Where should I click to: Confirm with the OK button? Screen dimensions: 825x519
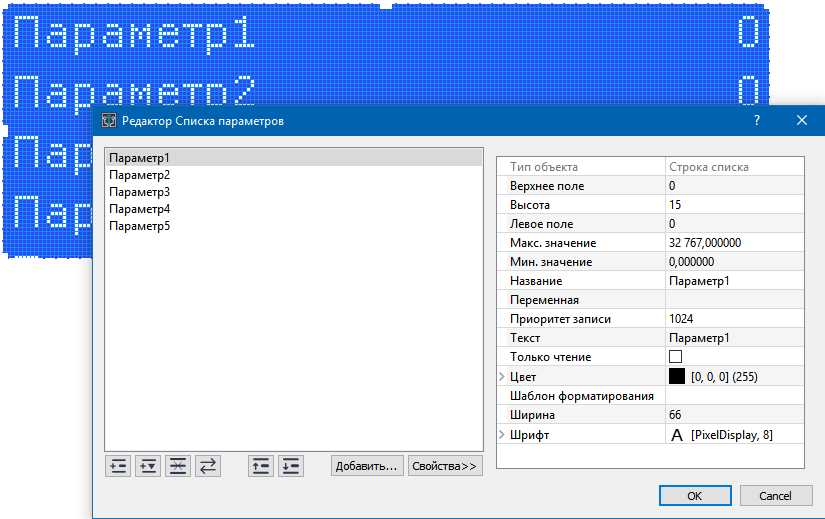tap(695, 496)
